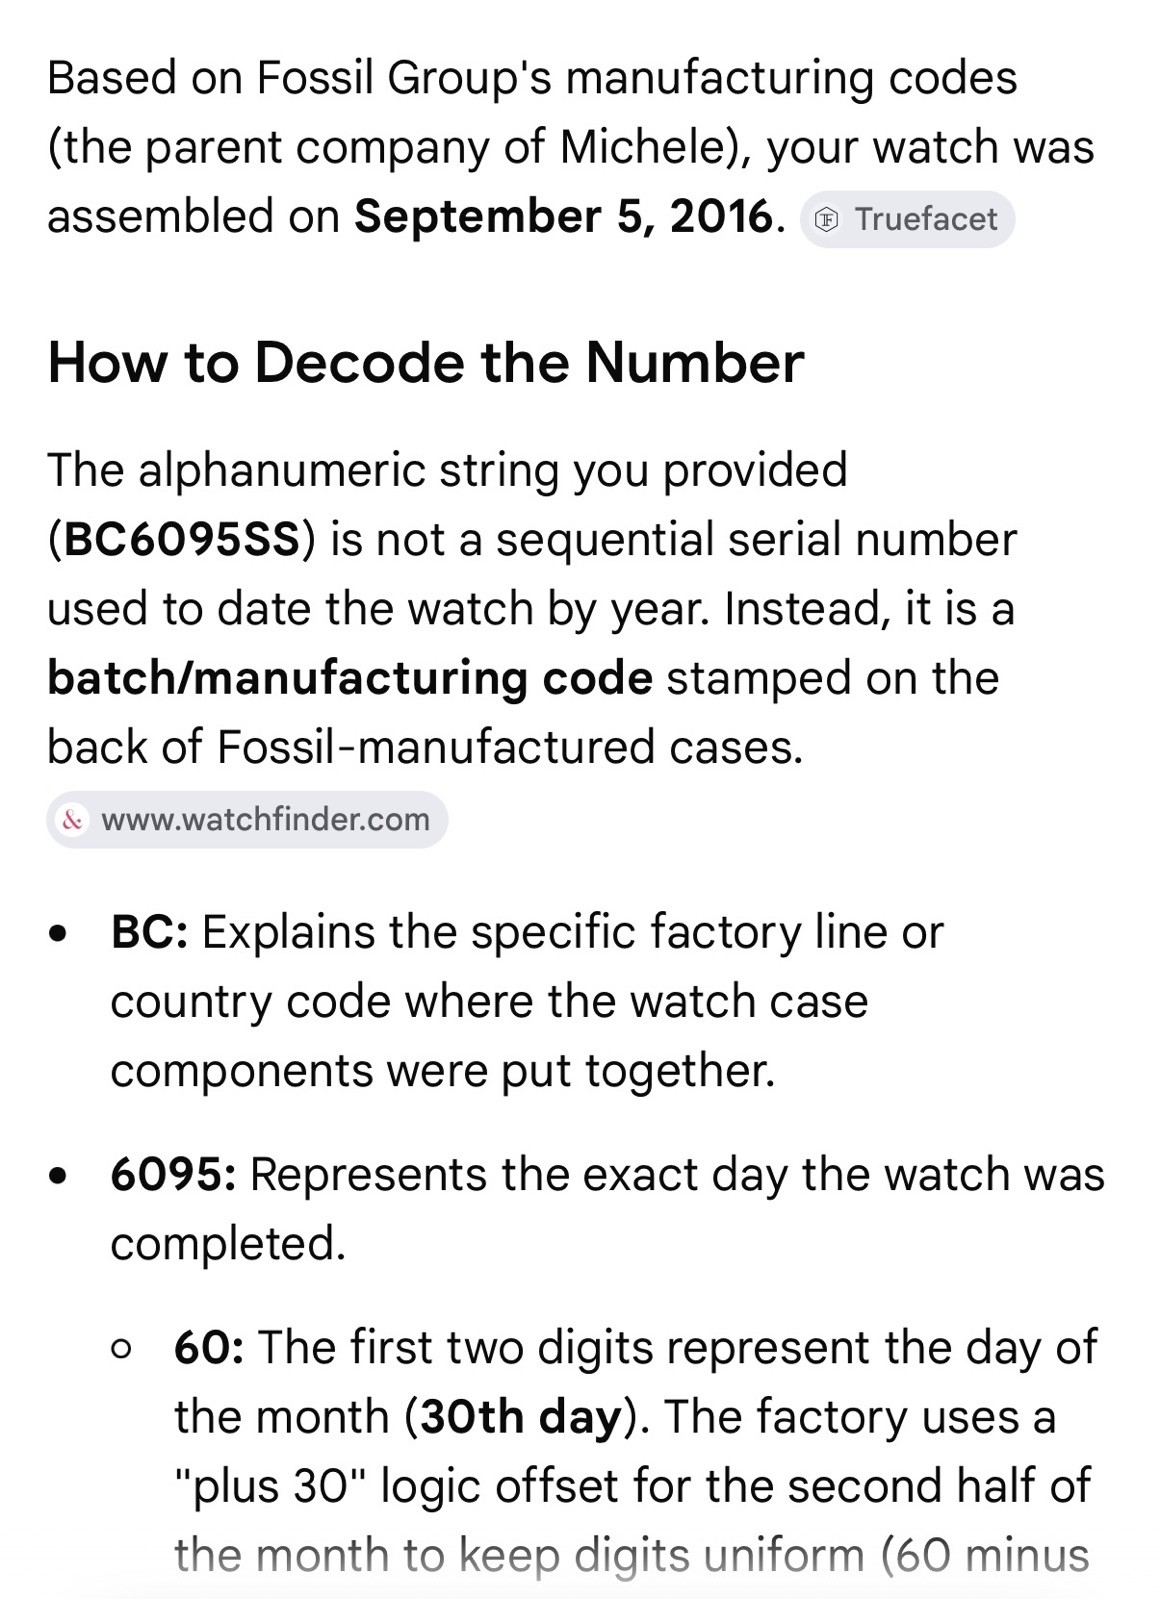Click the '6095:' bullet label
Viewport: 1161px width, 1599px height.
click(173, 1174)
